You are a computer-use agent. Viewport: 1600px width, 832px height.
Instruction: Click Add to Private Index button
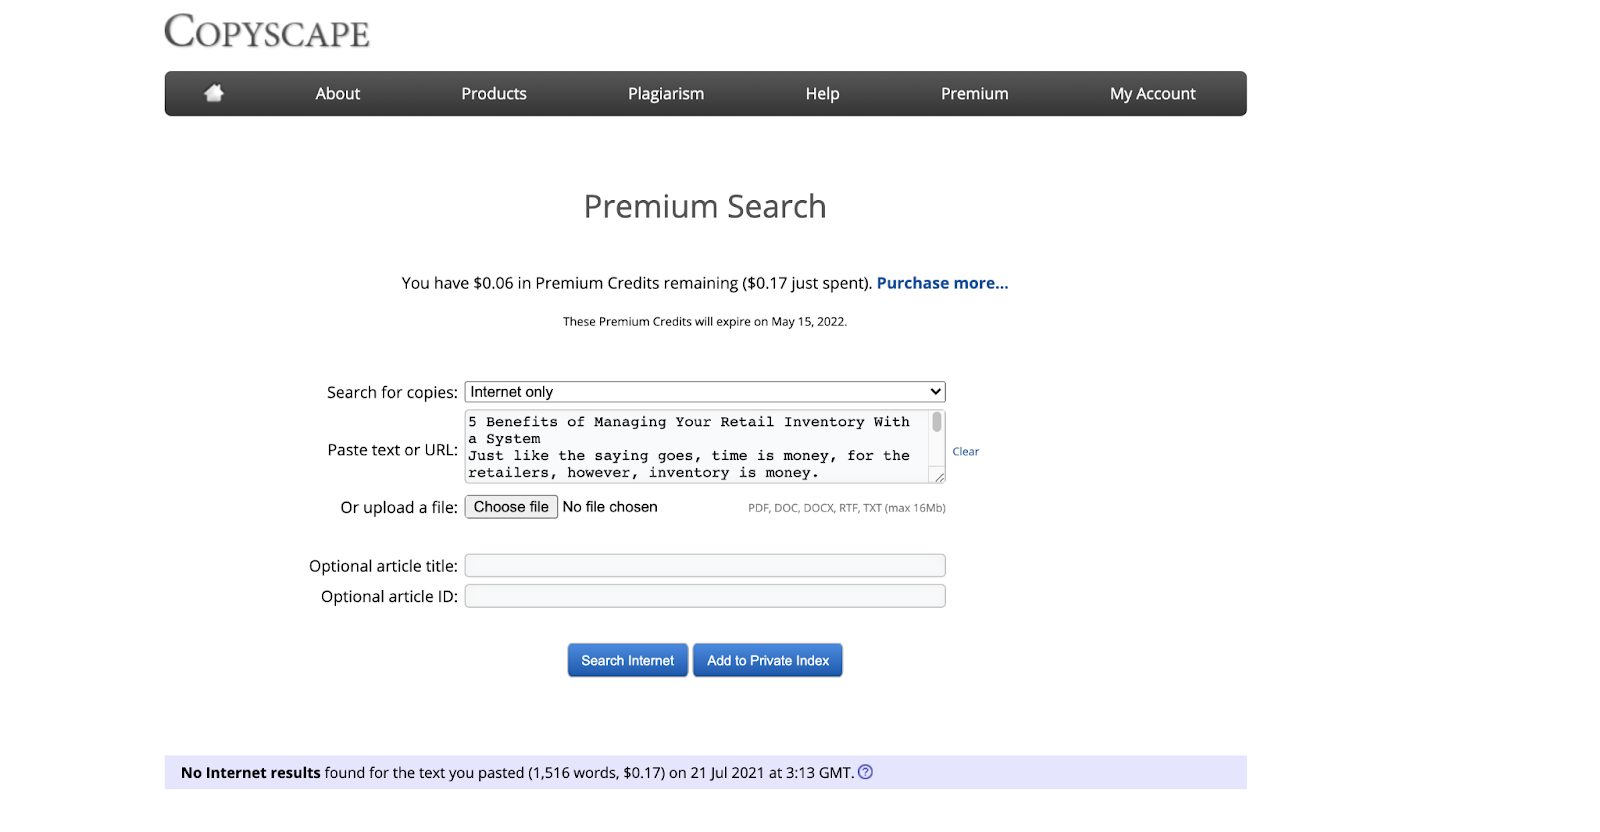[768, 660]
